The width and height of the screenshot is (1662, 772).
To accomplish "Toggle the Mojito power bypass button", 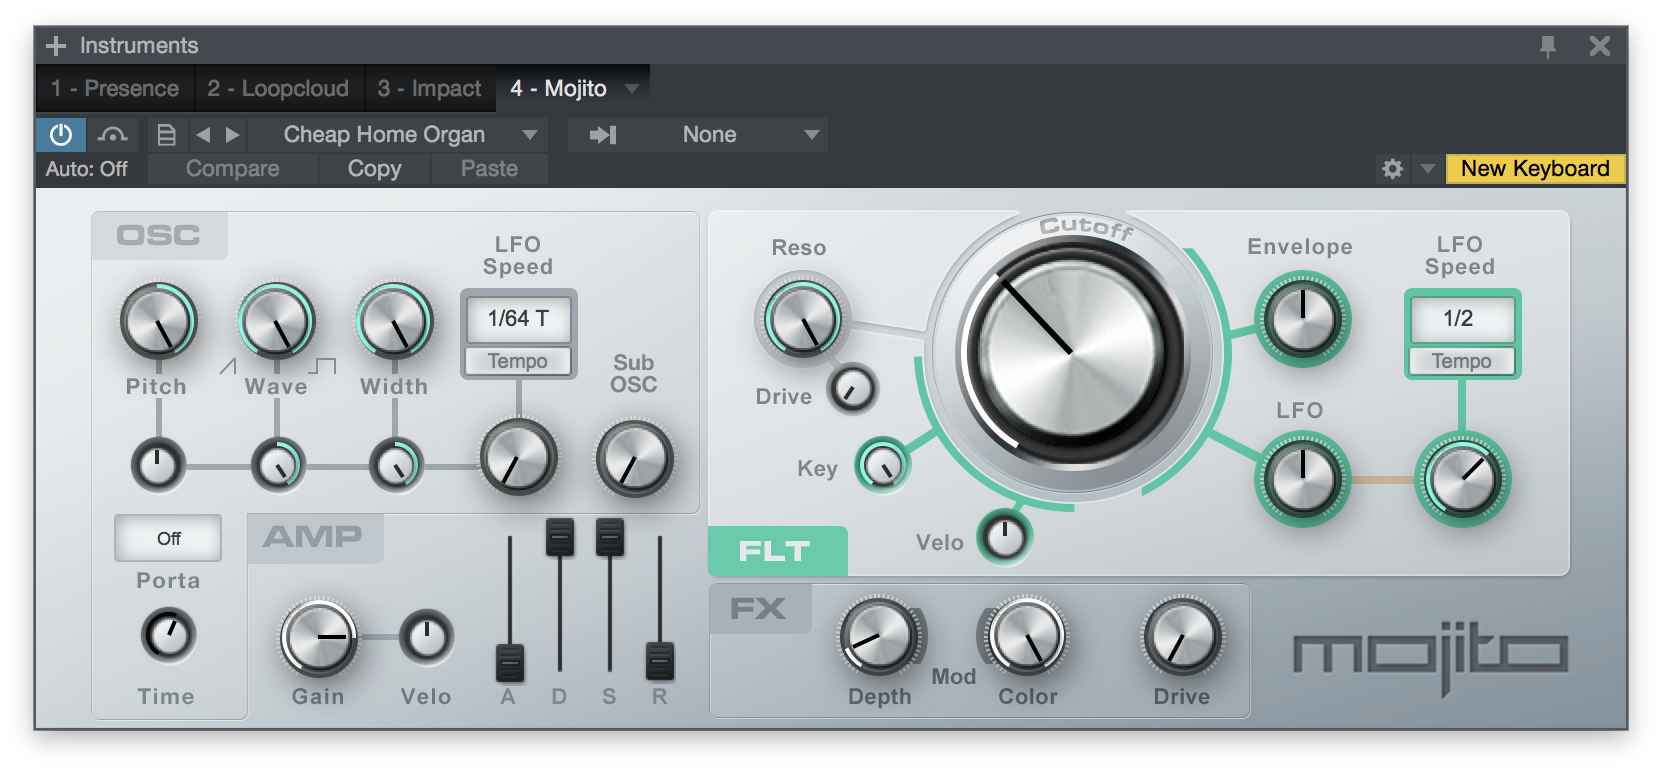I will click(61, 134).
